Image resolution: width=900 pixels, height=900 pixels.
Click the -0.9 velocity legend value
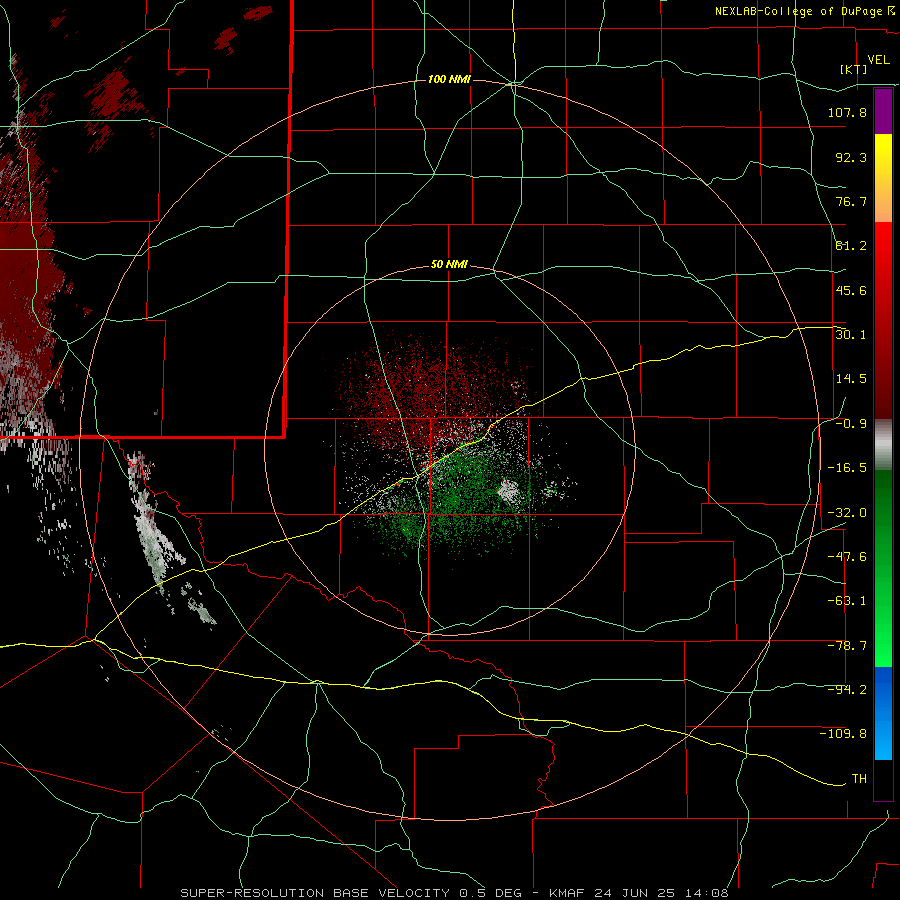click(x=851, y=424)
